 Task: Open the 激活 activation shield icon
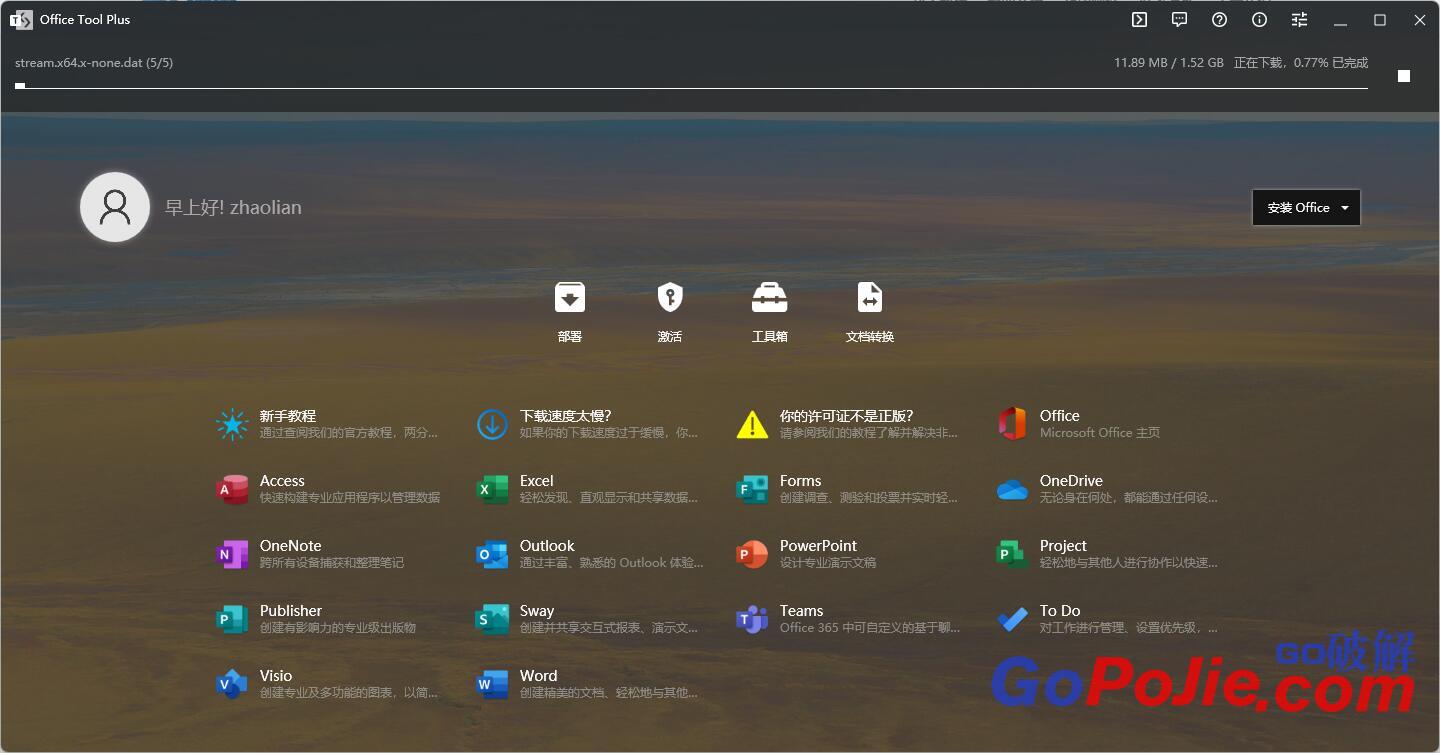pyautogui.click(x=670, y=297)
